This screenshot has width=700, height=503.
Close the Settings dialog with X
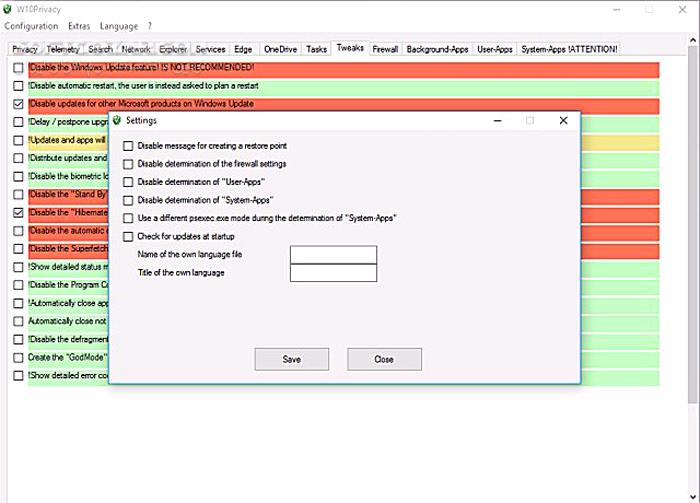click(563, 121)
